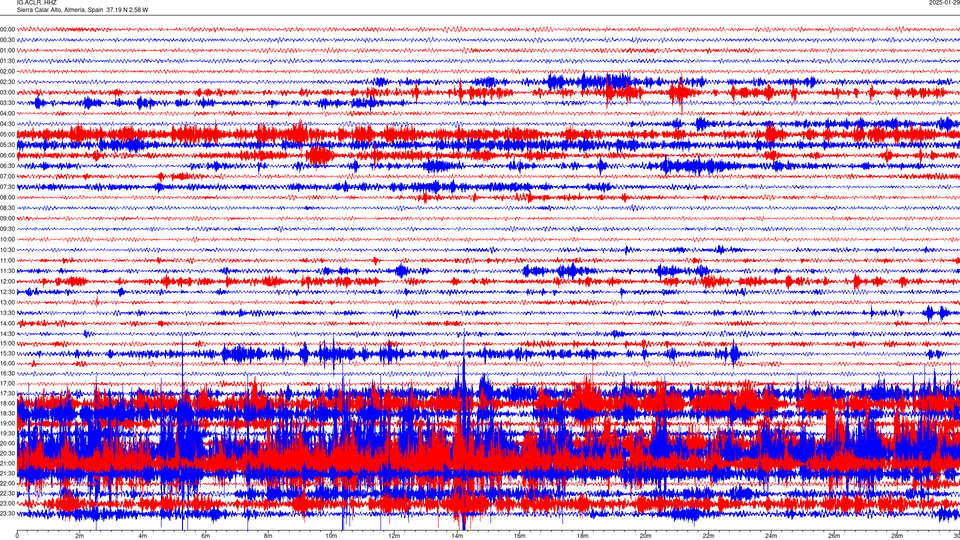Click the 22m tick on minute axis
960x540 pixels.
pos(708,536)
